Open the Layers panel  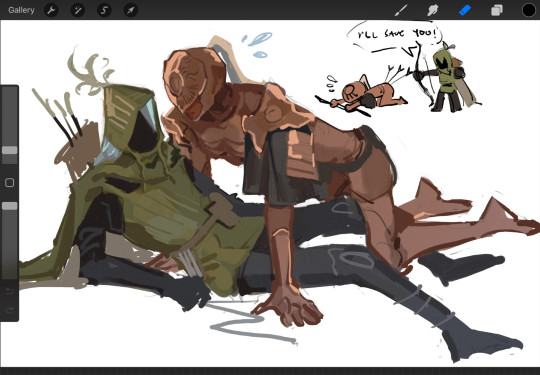coord(497,10)
